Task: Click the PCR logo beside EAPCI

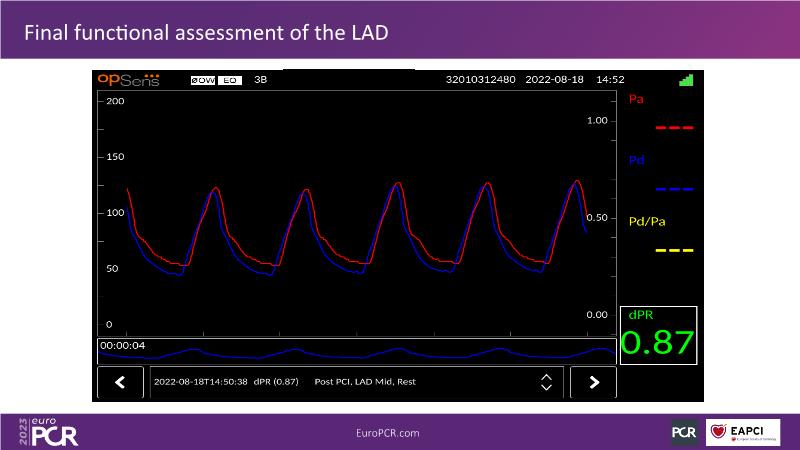Action: point(684,432)
